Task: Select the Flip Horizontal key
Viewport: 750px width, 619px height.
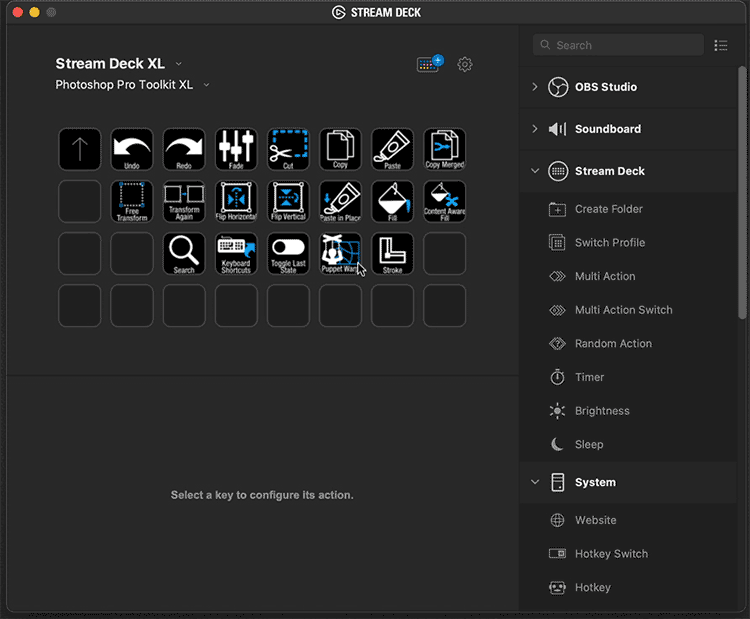Action: coord(236,201)
